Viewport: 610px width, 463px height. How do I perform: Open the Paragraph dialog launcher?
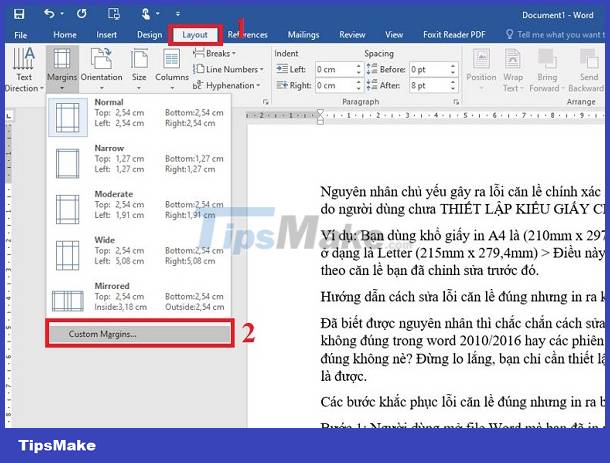point(456,102)
